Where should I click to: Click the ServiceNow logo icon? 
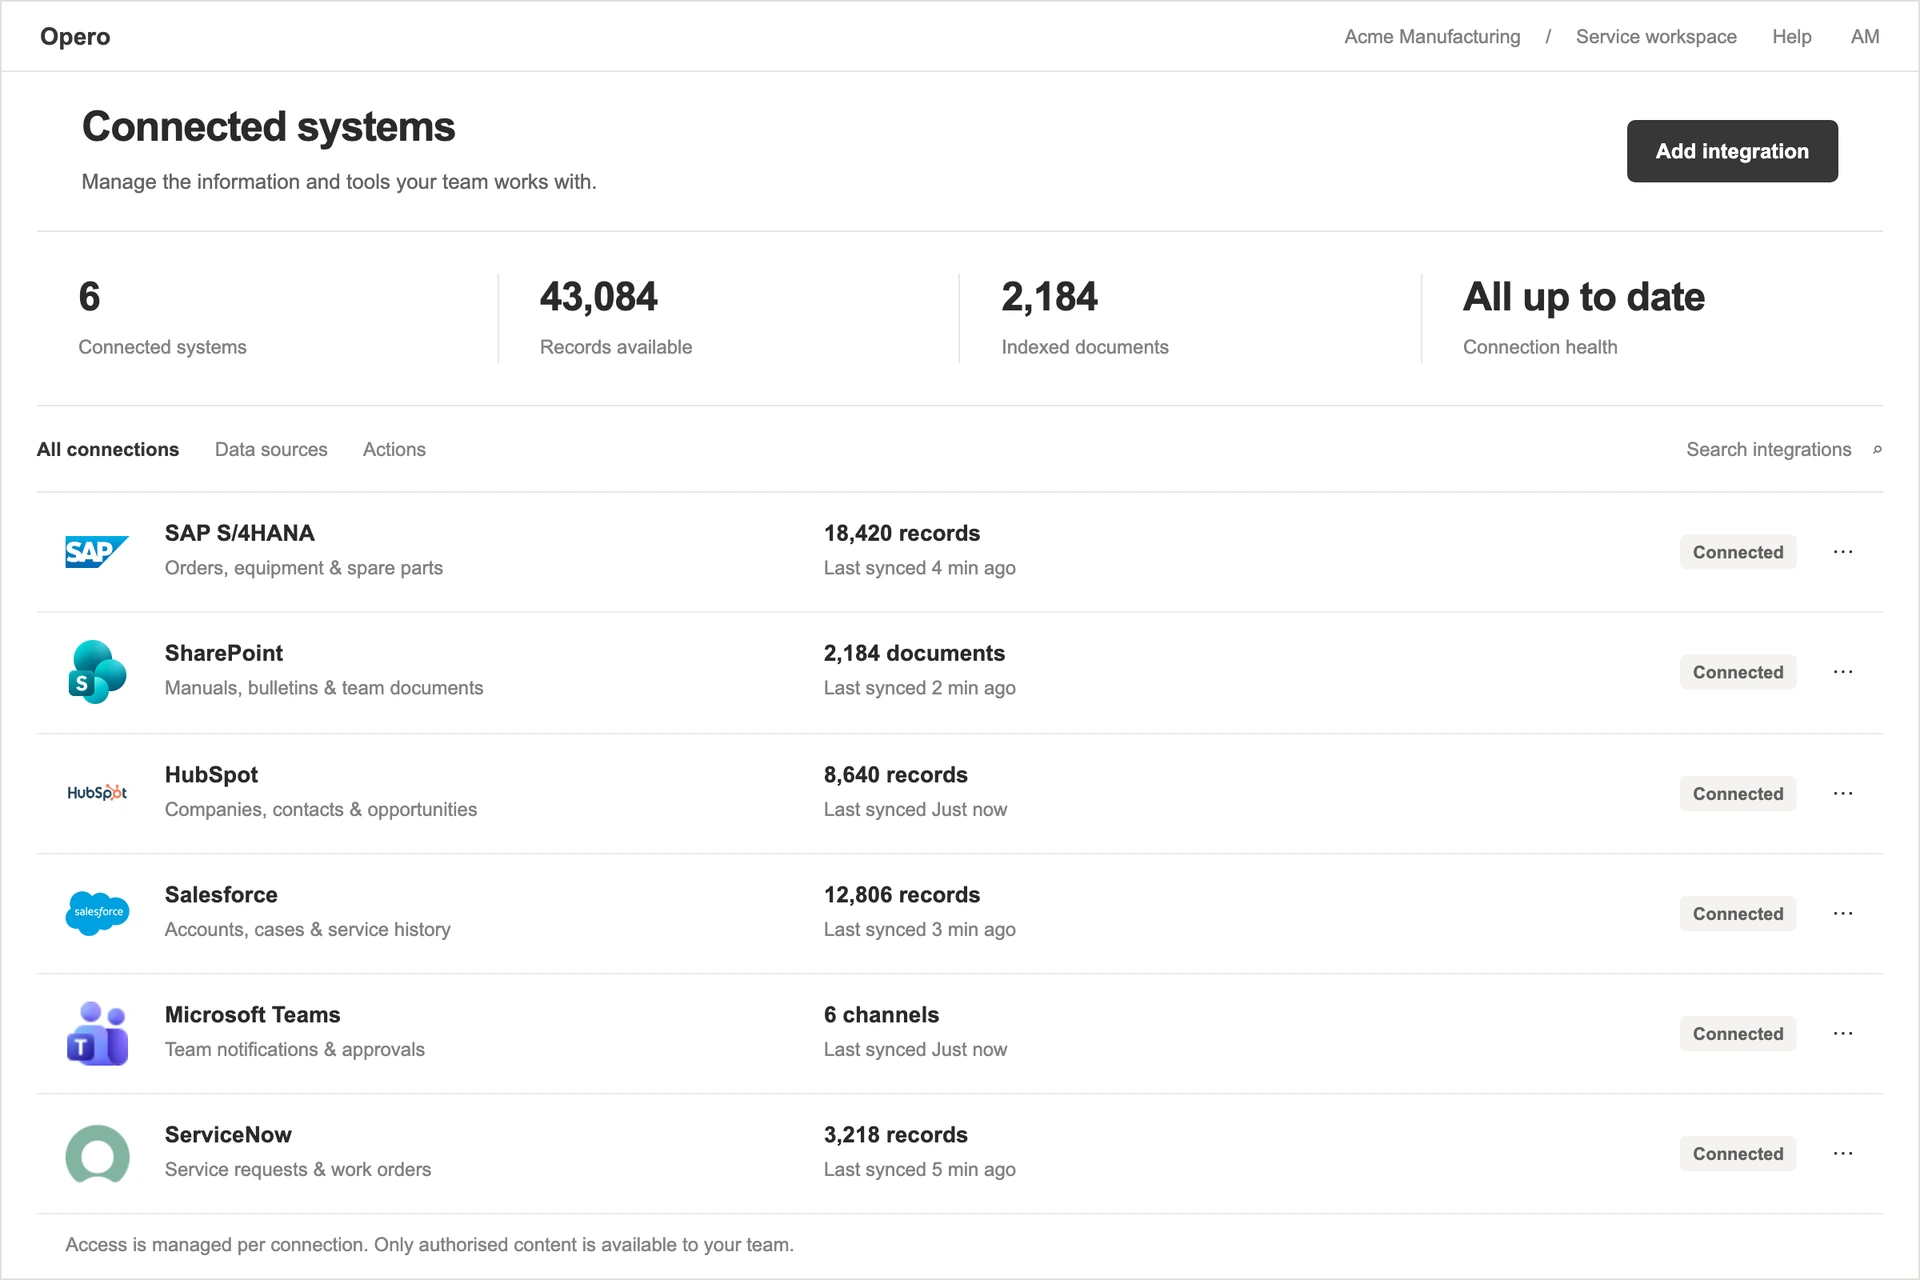[x=97, y=1153]
